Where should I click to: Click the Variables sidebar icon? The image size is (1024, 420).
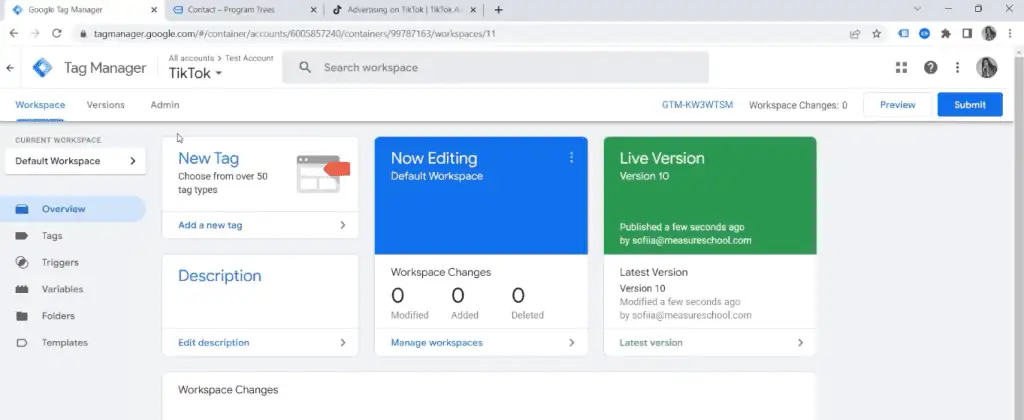tap(22, 289)
